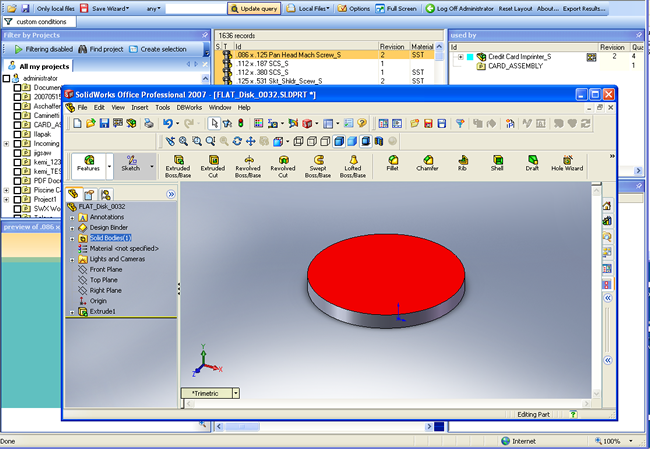Click the Find project button
650x449 pixels.
101,49
